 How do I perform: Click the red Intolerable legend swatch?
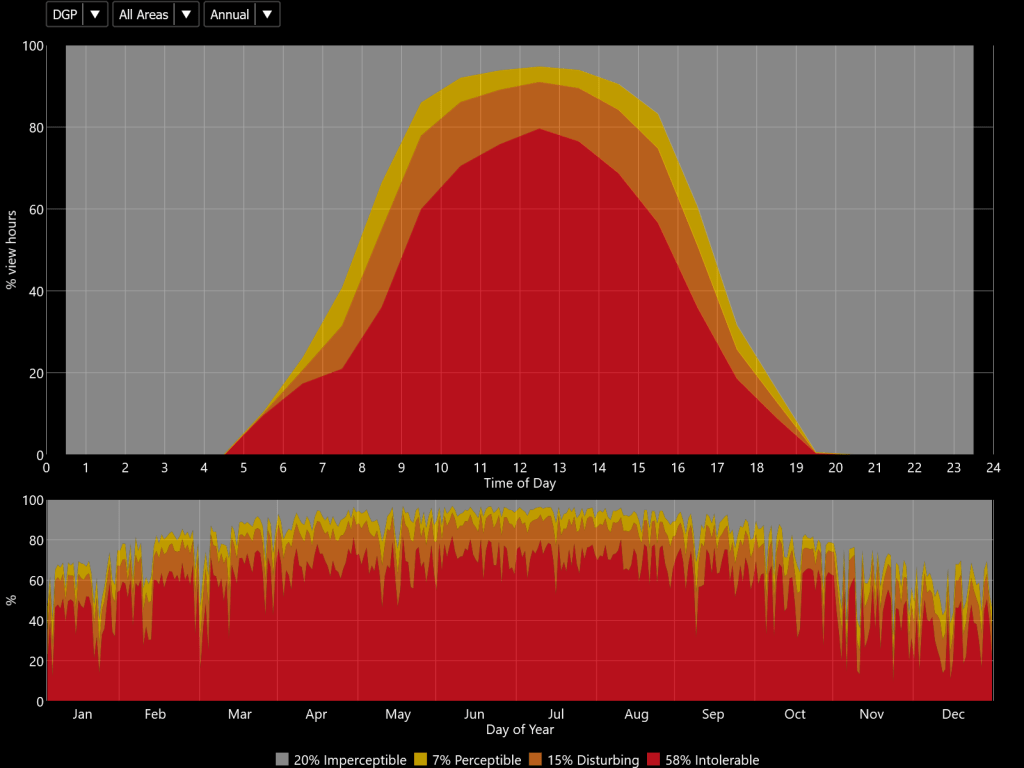coord(654,760)
